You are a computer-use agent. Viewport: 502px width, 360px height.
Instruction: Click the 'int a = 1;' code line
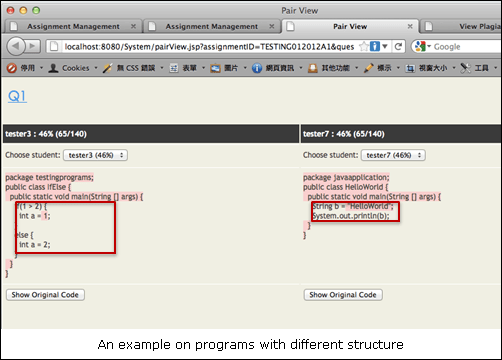click(x=35, y=216)
